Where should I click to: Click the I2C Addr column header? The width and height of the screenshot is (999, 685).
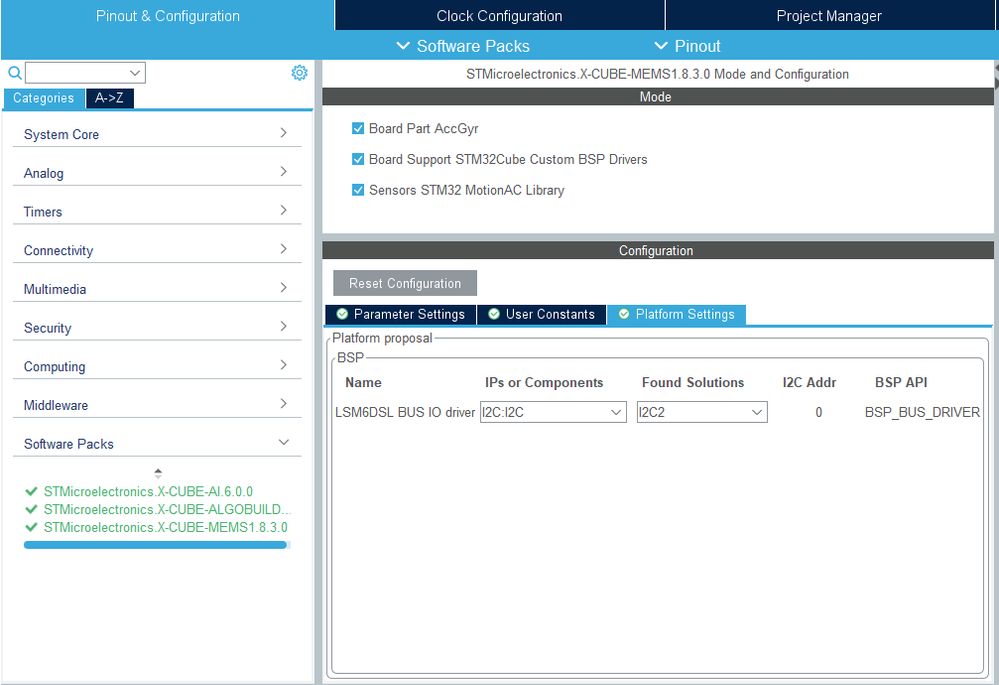click(x=809, y=382)
